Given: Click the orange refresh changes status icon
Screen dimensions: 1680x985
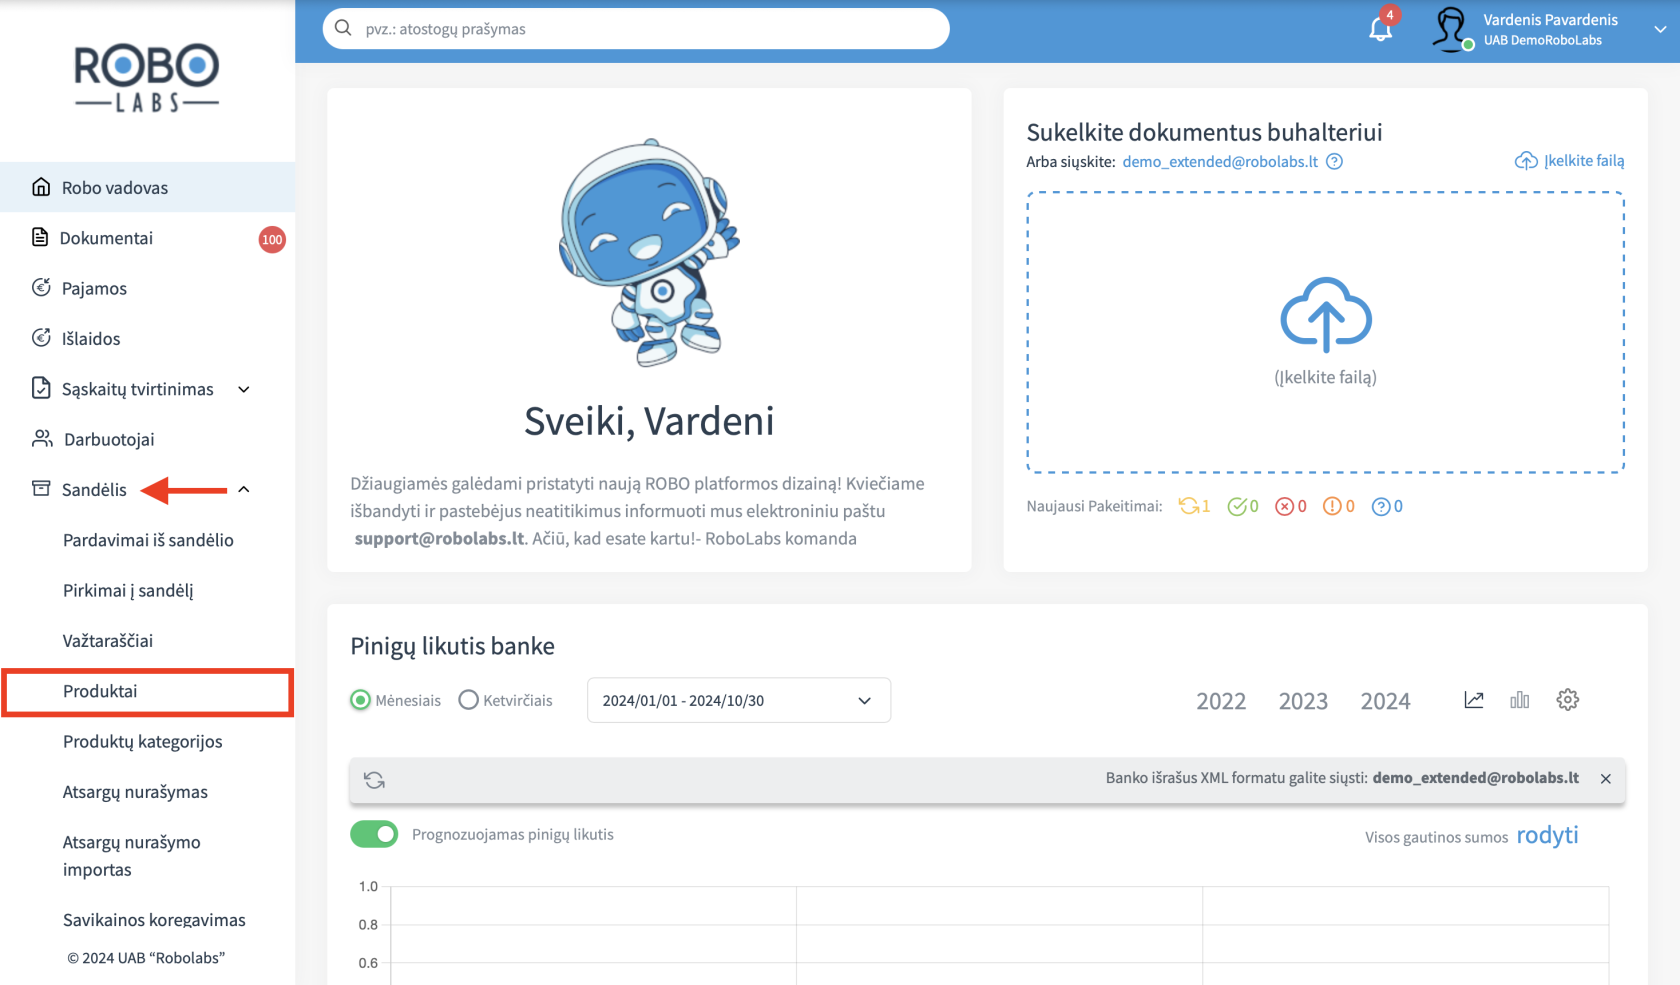Looking at the screenshot, I should tap(1188, 506).
